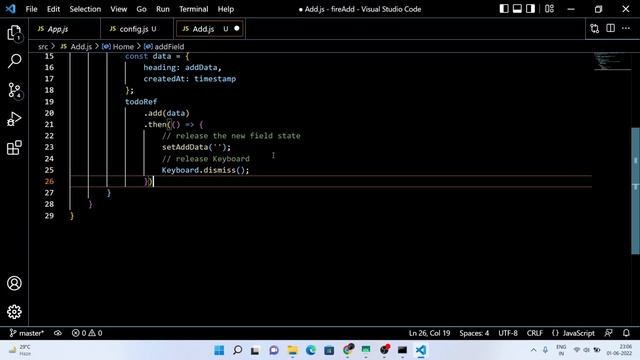
Task: Click on 'Keyboard.dismiss();' code line
Action: click(x=205, y=170)
